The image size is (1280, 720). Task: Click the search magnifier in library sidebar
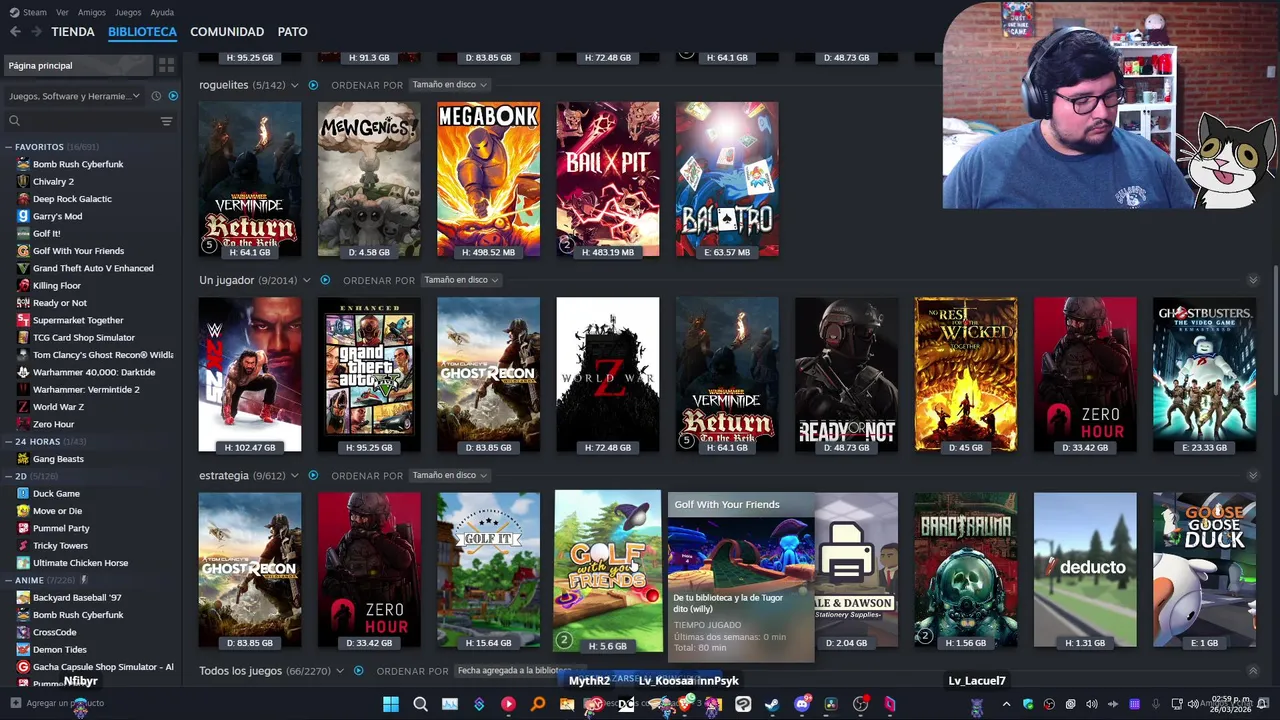click(x=14, y=121)
